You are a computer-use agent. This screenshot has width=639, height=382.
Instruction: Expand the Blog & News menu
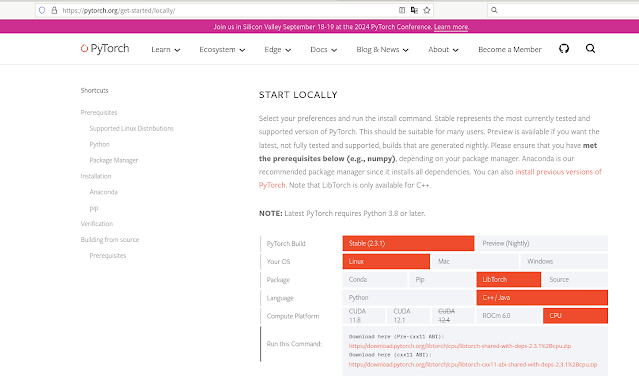pyautogui.click(x=382, y=49)
